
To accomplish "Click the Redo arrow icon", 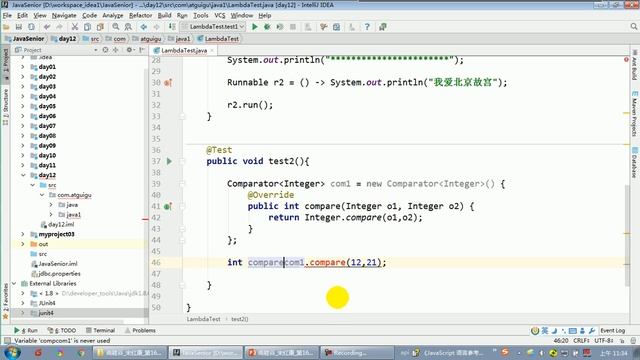I will 60,27.
